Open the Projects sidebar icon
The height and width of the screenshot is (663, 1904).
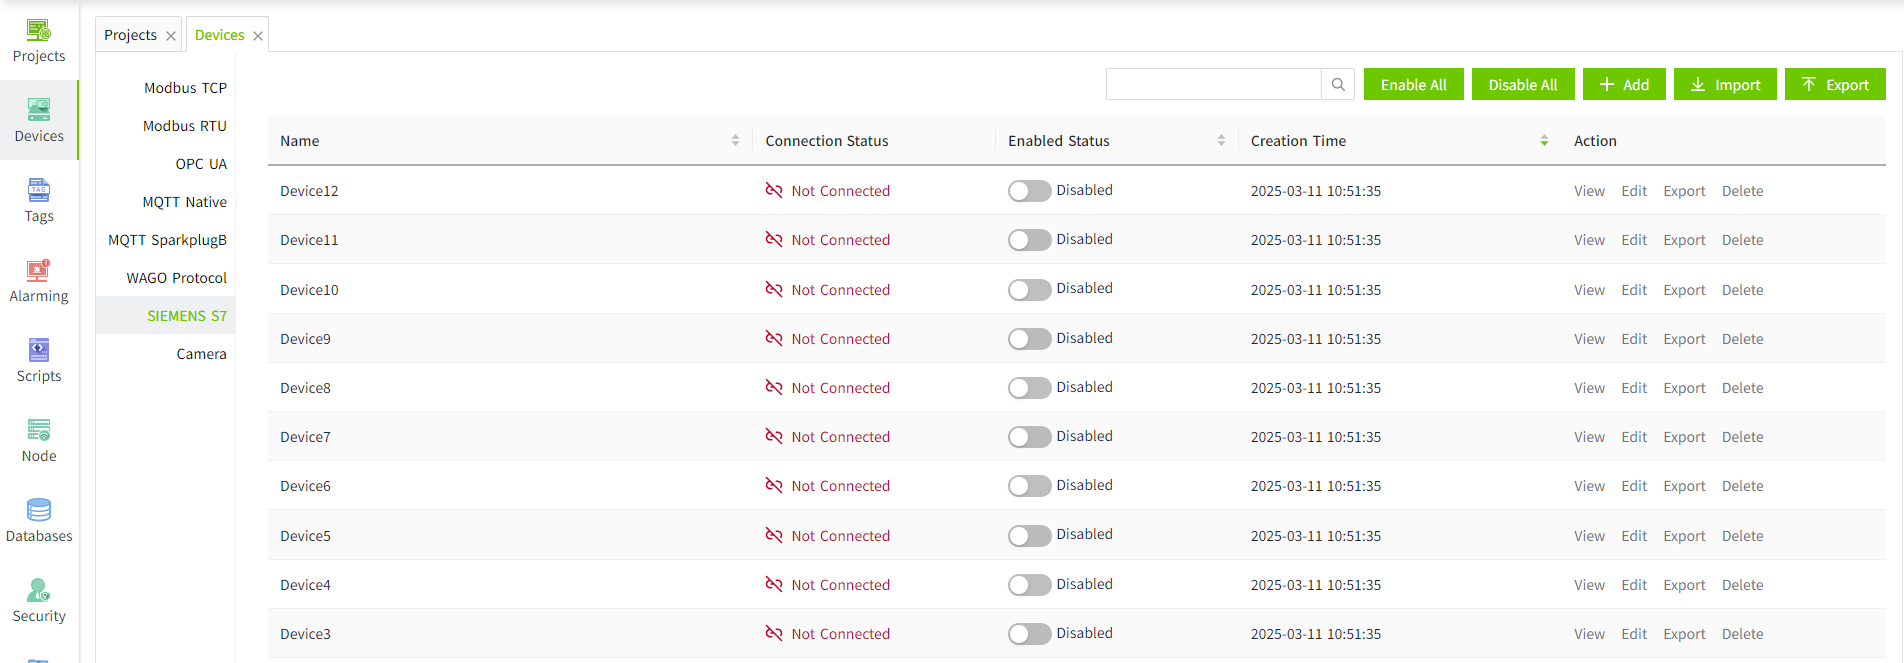(x=39, y=31)
